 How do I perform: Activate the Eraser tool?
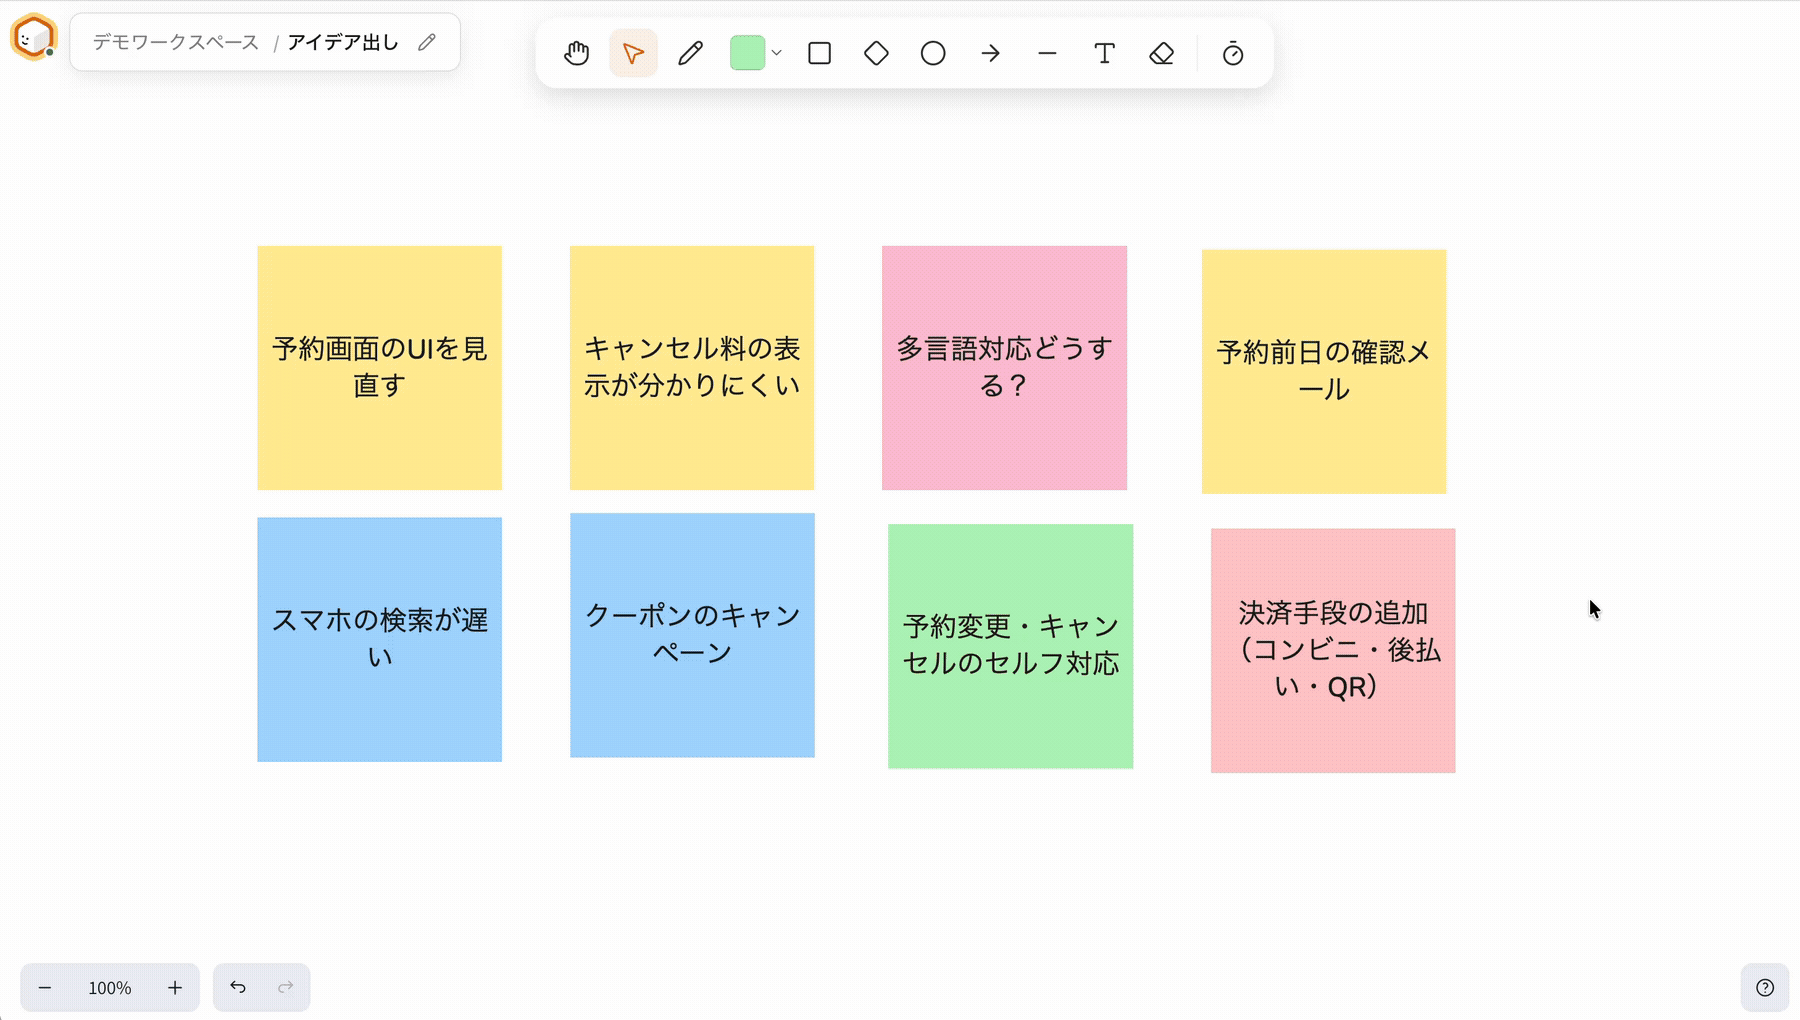[x=1161, y=53]
